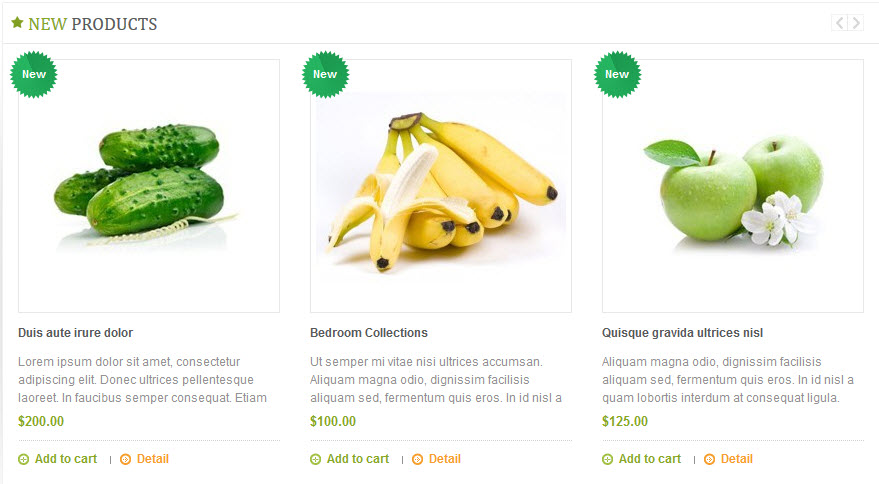Click the New badge on banana product
This screenshot has width=879, height=484.
(x=325, y=75)
